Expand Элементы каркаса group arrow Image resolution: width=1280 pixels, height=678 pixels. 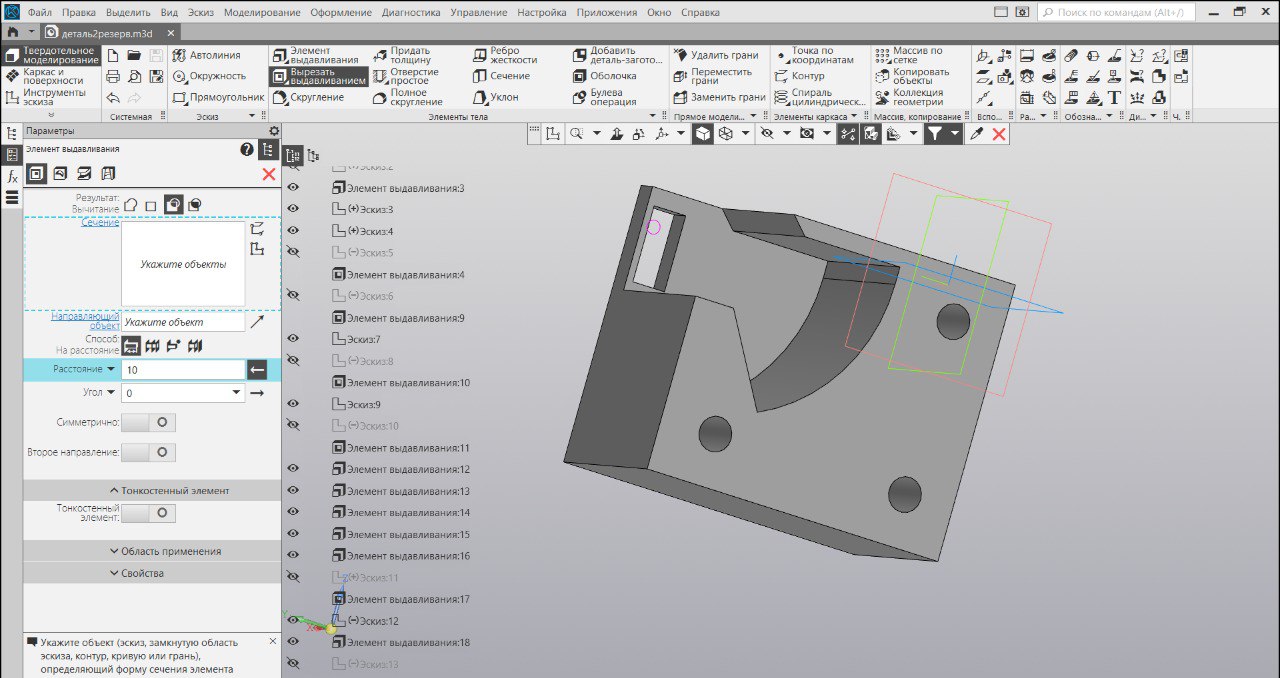click(x=855, y=117)
